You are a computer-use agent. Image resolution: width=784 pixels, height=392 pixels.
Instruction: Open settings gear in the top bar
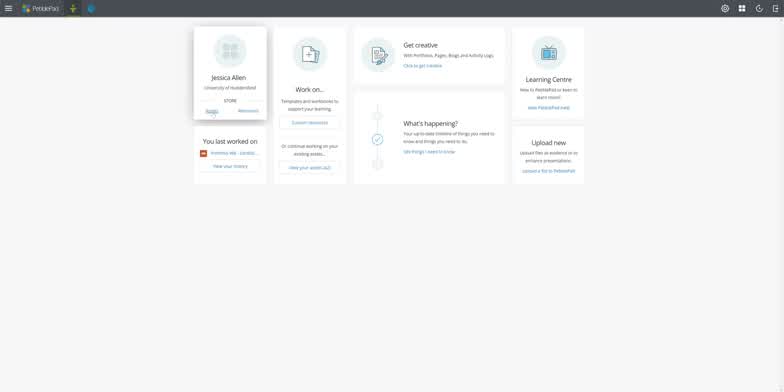tap(725, 8)
